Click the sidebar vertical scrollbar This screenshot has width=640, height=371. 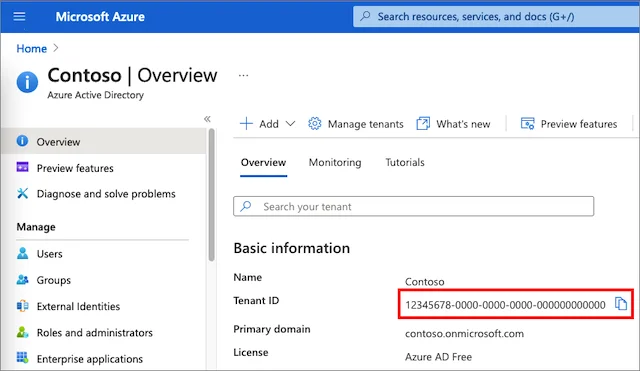pyautogui.click(x=211, y=195)
